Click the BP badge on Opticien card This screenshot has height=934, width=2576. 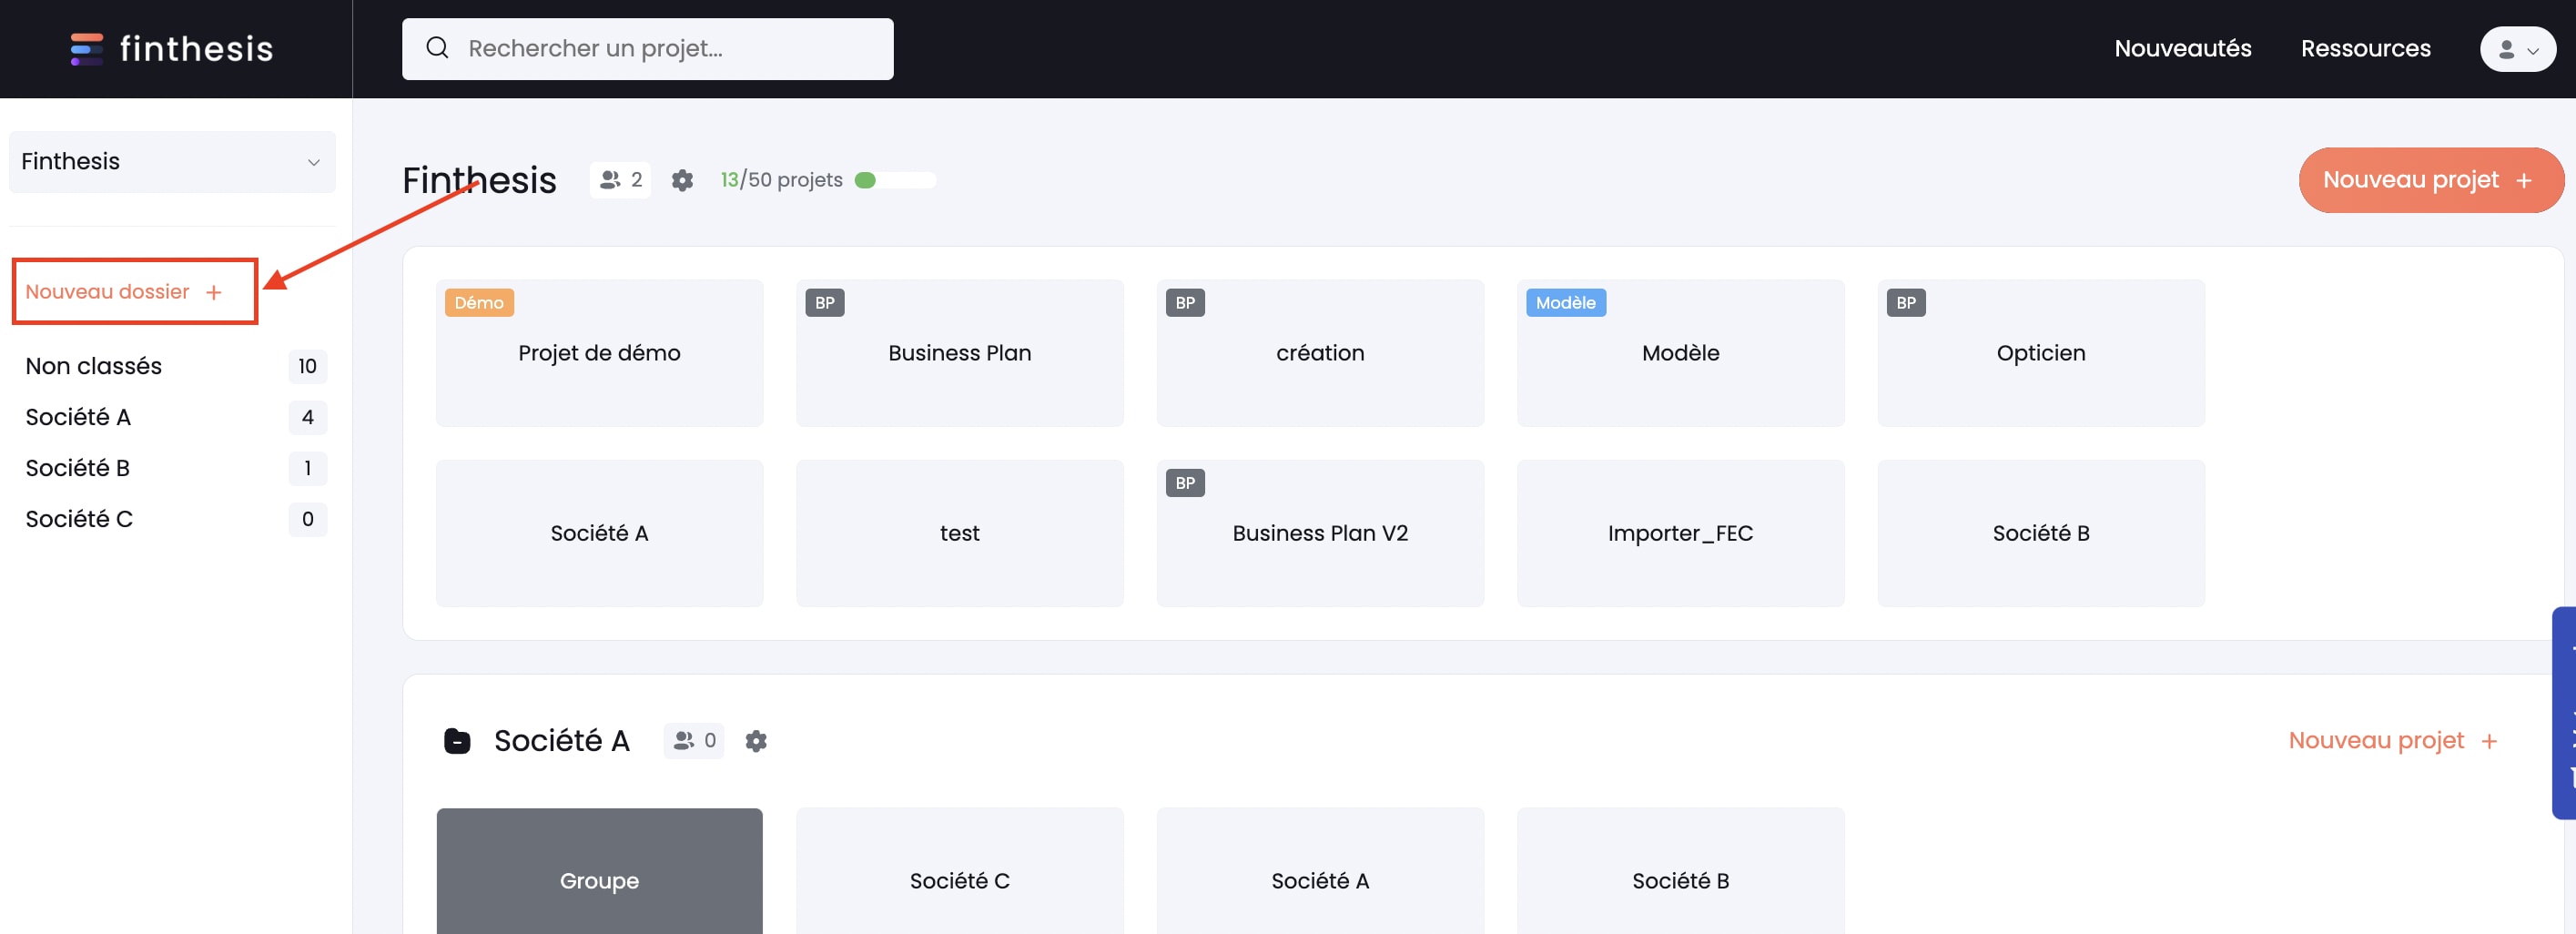(x=1906, y=303)
